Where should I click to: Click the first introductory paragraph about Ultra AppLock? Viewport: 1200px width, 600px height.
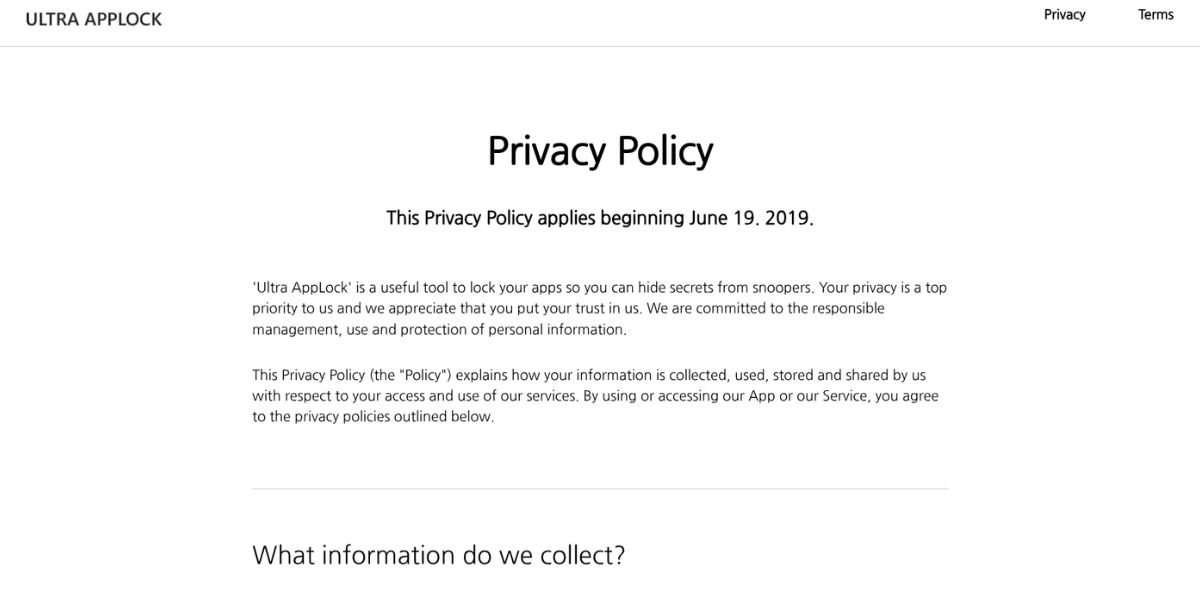point(600,307)
